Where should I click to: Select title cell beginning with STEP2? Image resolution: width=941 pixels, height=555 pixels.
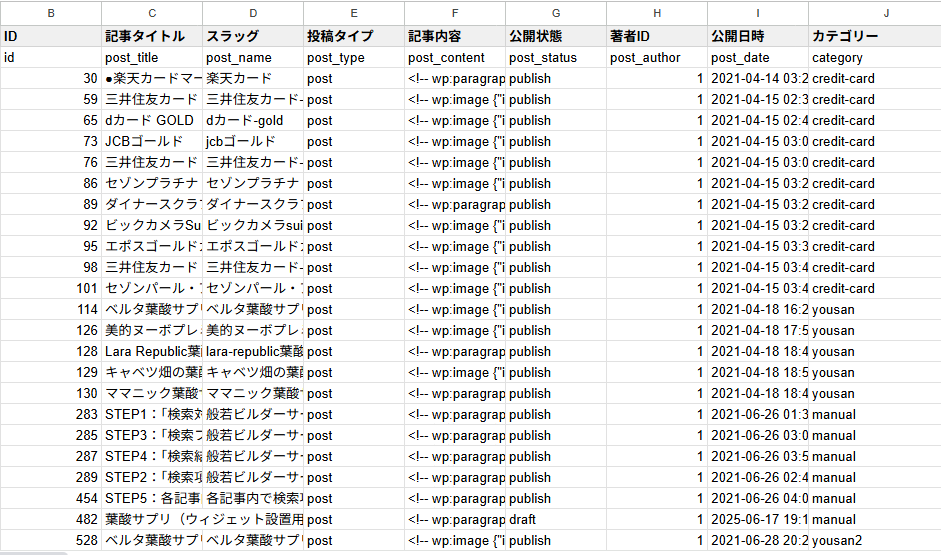click(152, 478)
